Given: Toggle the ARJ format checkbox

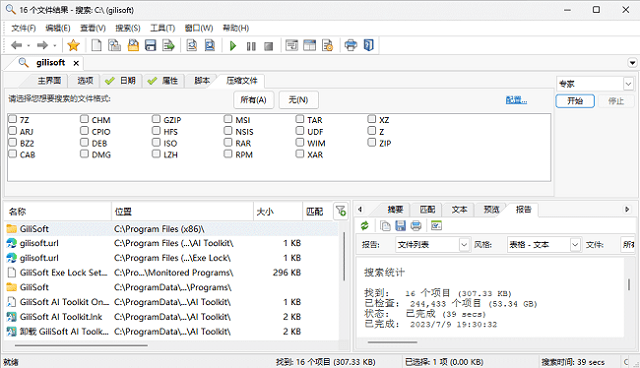Looking at the screenshot, I should (x=13, y=131).
